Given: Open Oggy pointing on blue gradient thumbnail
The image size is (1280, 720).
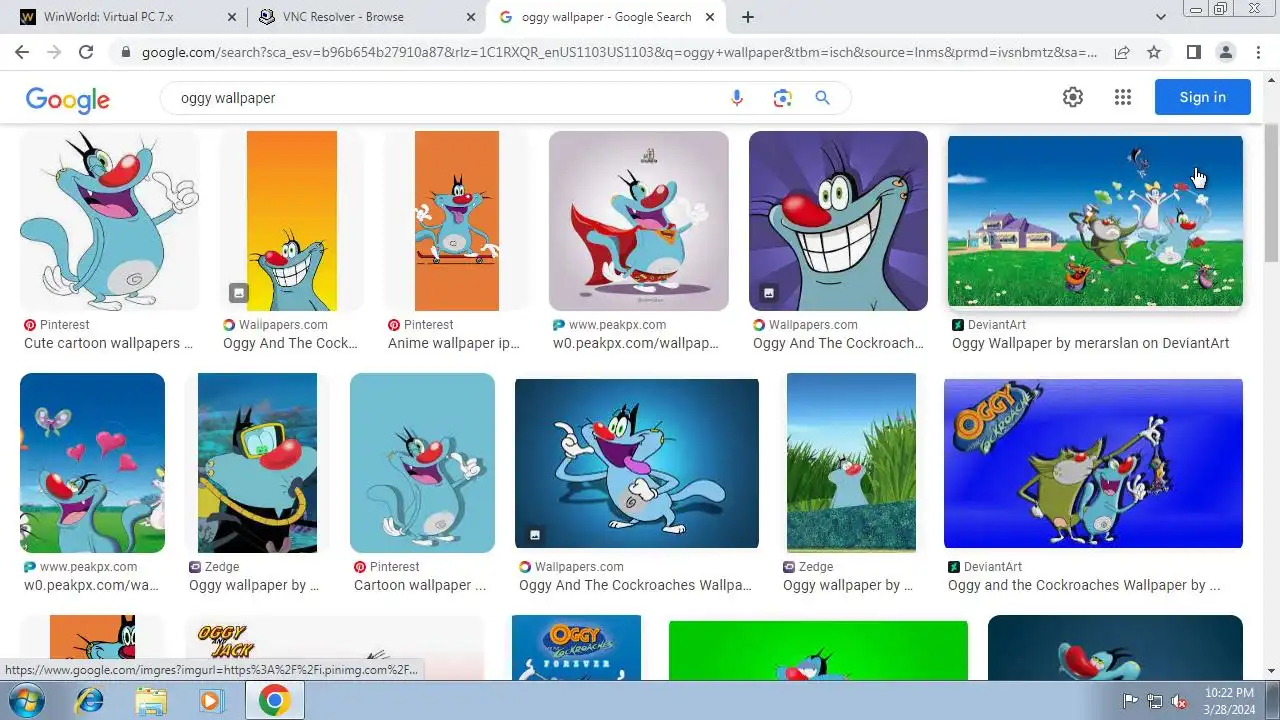Looking at the screenshot, I should pyautogui.click(x=637, y=463).
